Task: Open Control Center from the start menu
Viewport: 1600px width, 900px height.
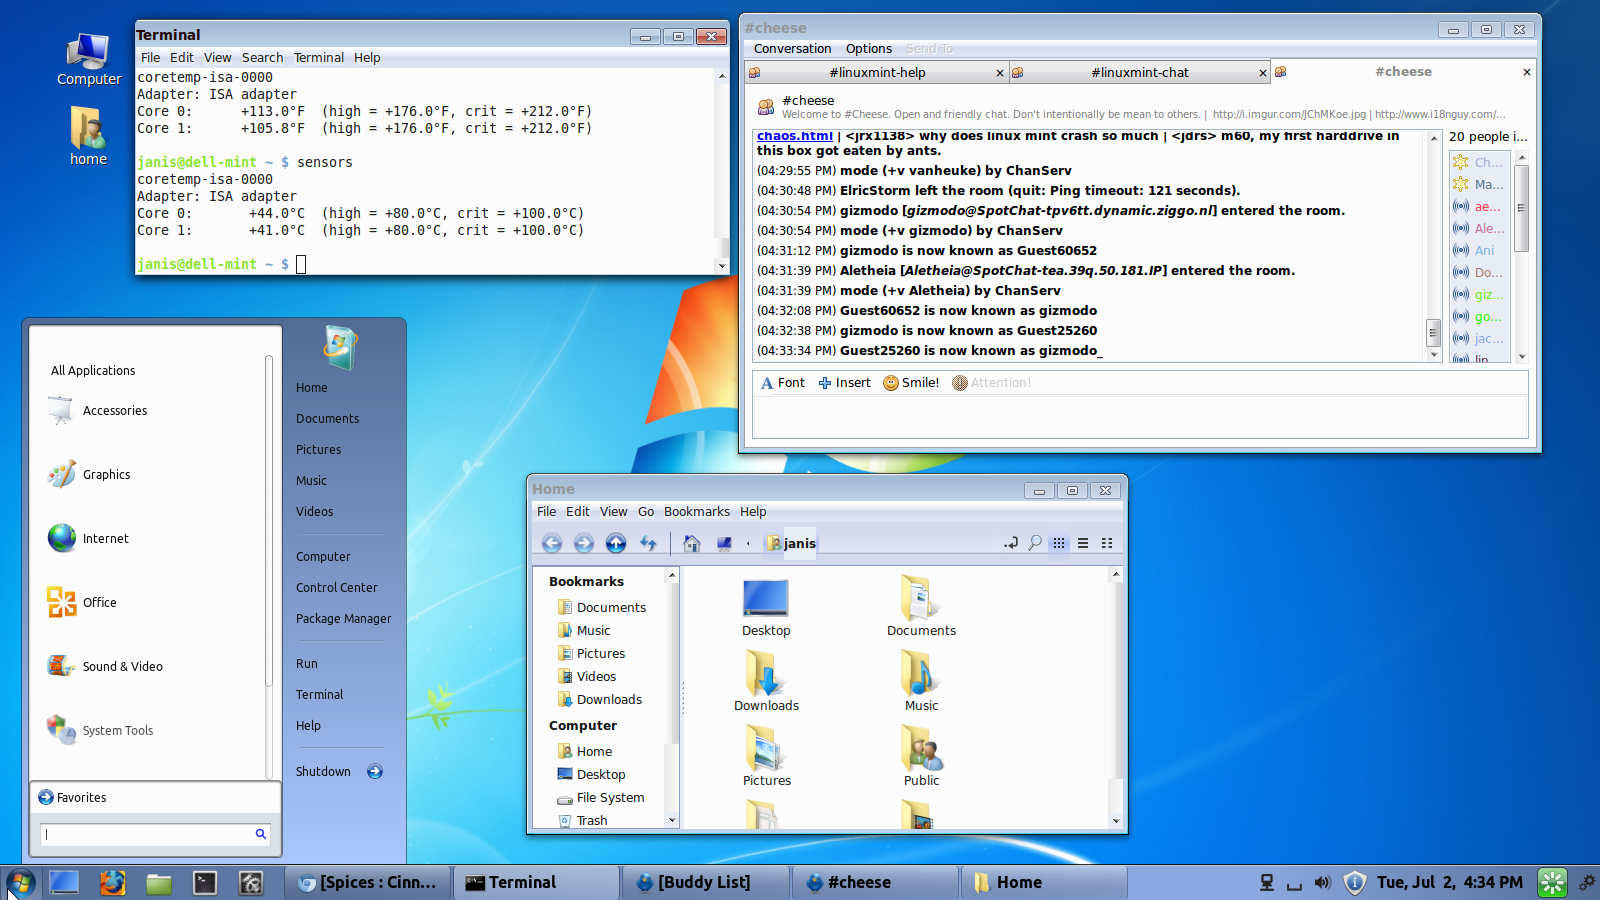Action: click(x=336, y=587)
